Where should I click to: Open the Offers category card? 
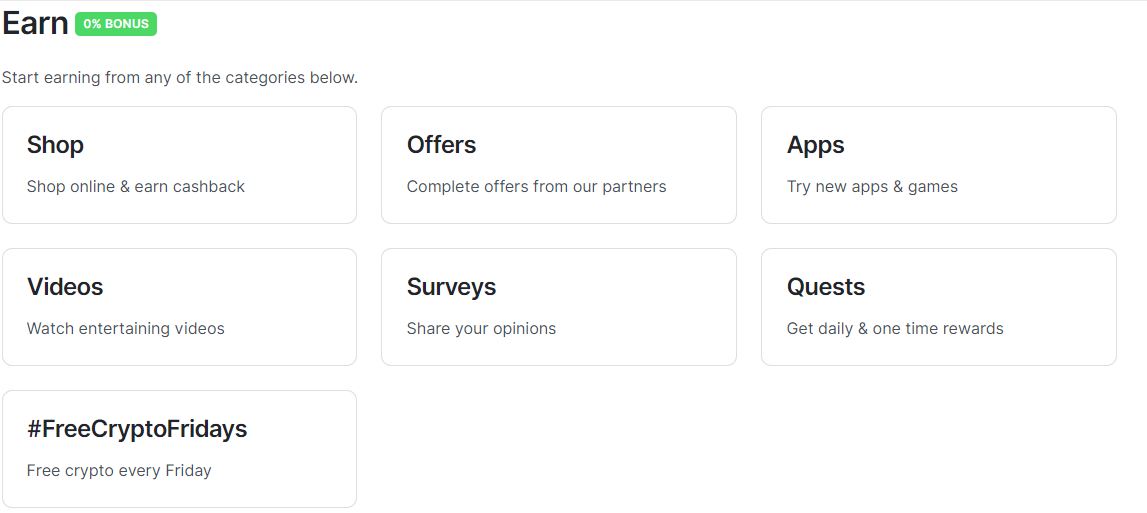[x=558, y=165]
